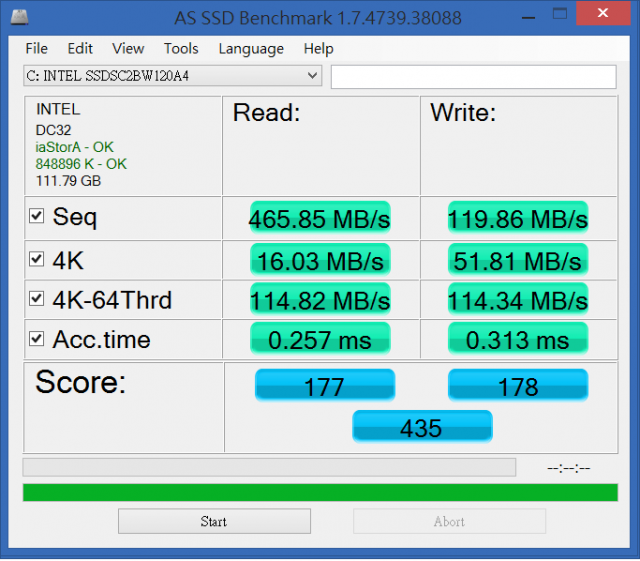Viewport: 640px width, 561px height.
Task: Click the write score 178
Action: tap(518, 385)
